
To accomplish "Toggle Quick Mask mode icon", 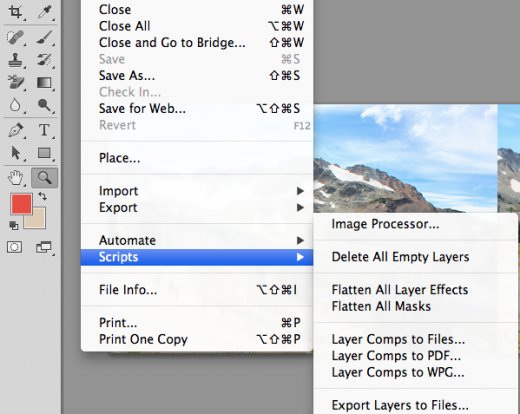I will coord(14,247).
